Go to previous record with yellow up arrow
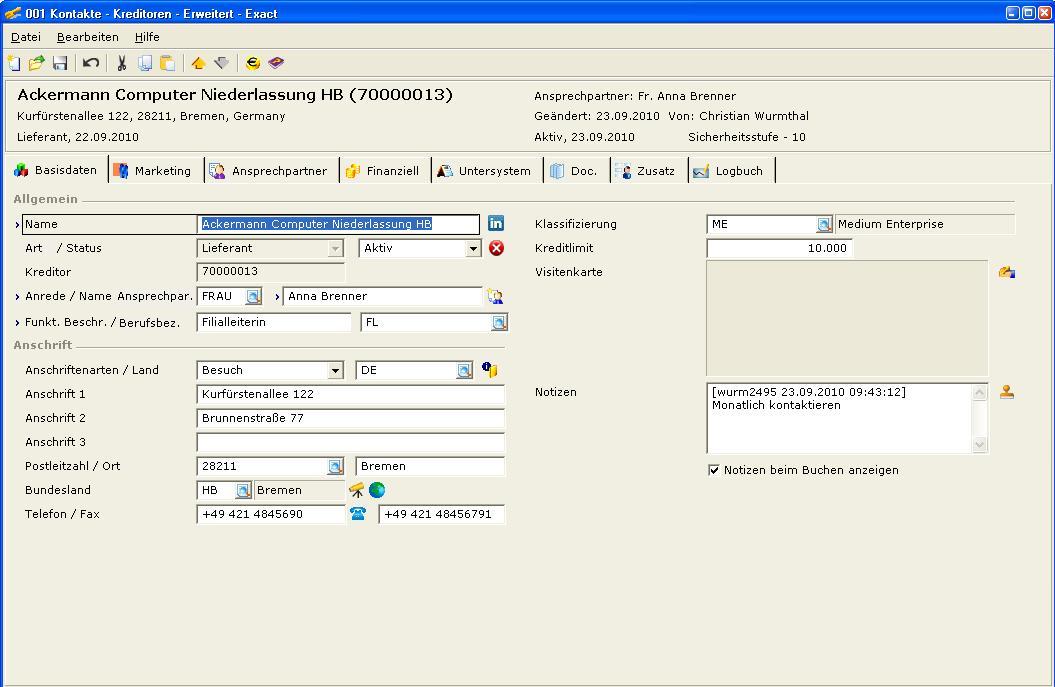This screenshot has width=1055, height=687. coord(198,63)
